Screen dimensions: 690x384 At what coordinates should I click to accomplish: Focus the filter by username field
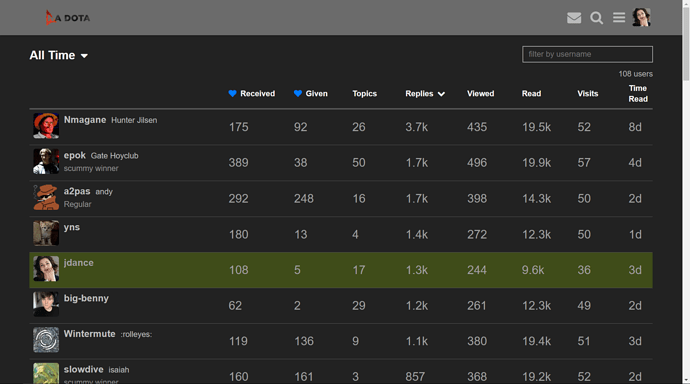point(587,54)
